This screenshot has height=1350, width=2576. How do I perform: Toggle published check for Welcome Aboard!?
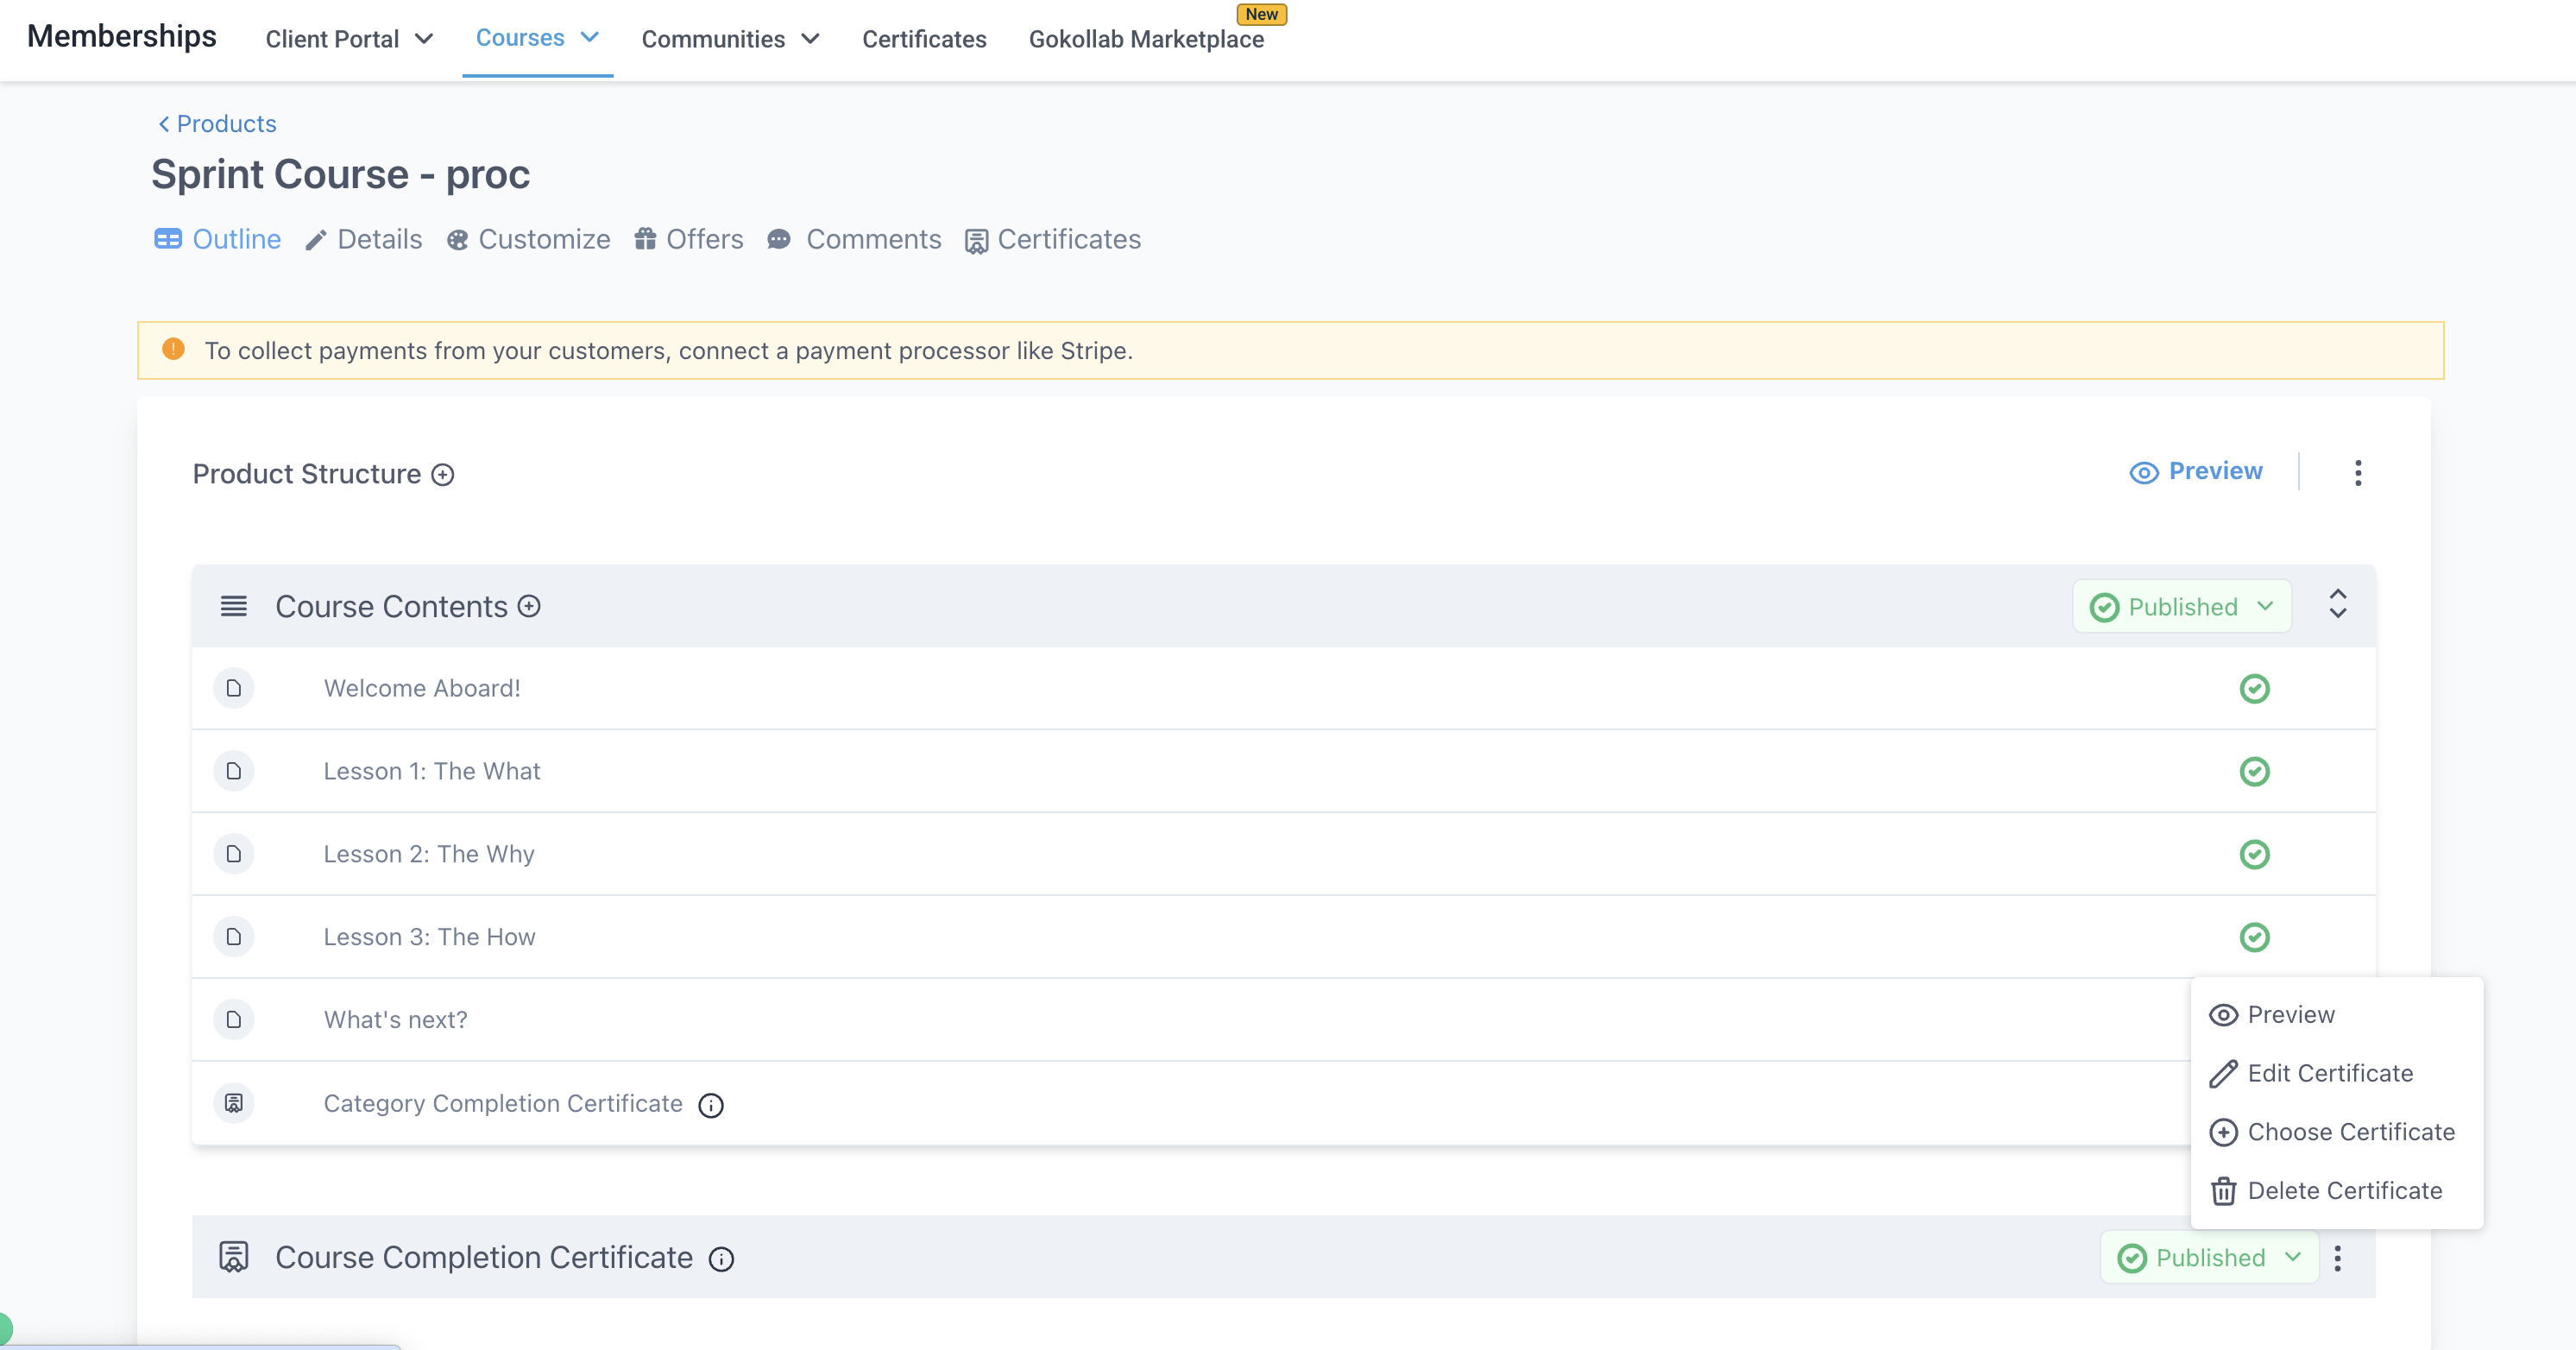coord(2254,689)
